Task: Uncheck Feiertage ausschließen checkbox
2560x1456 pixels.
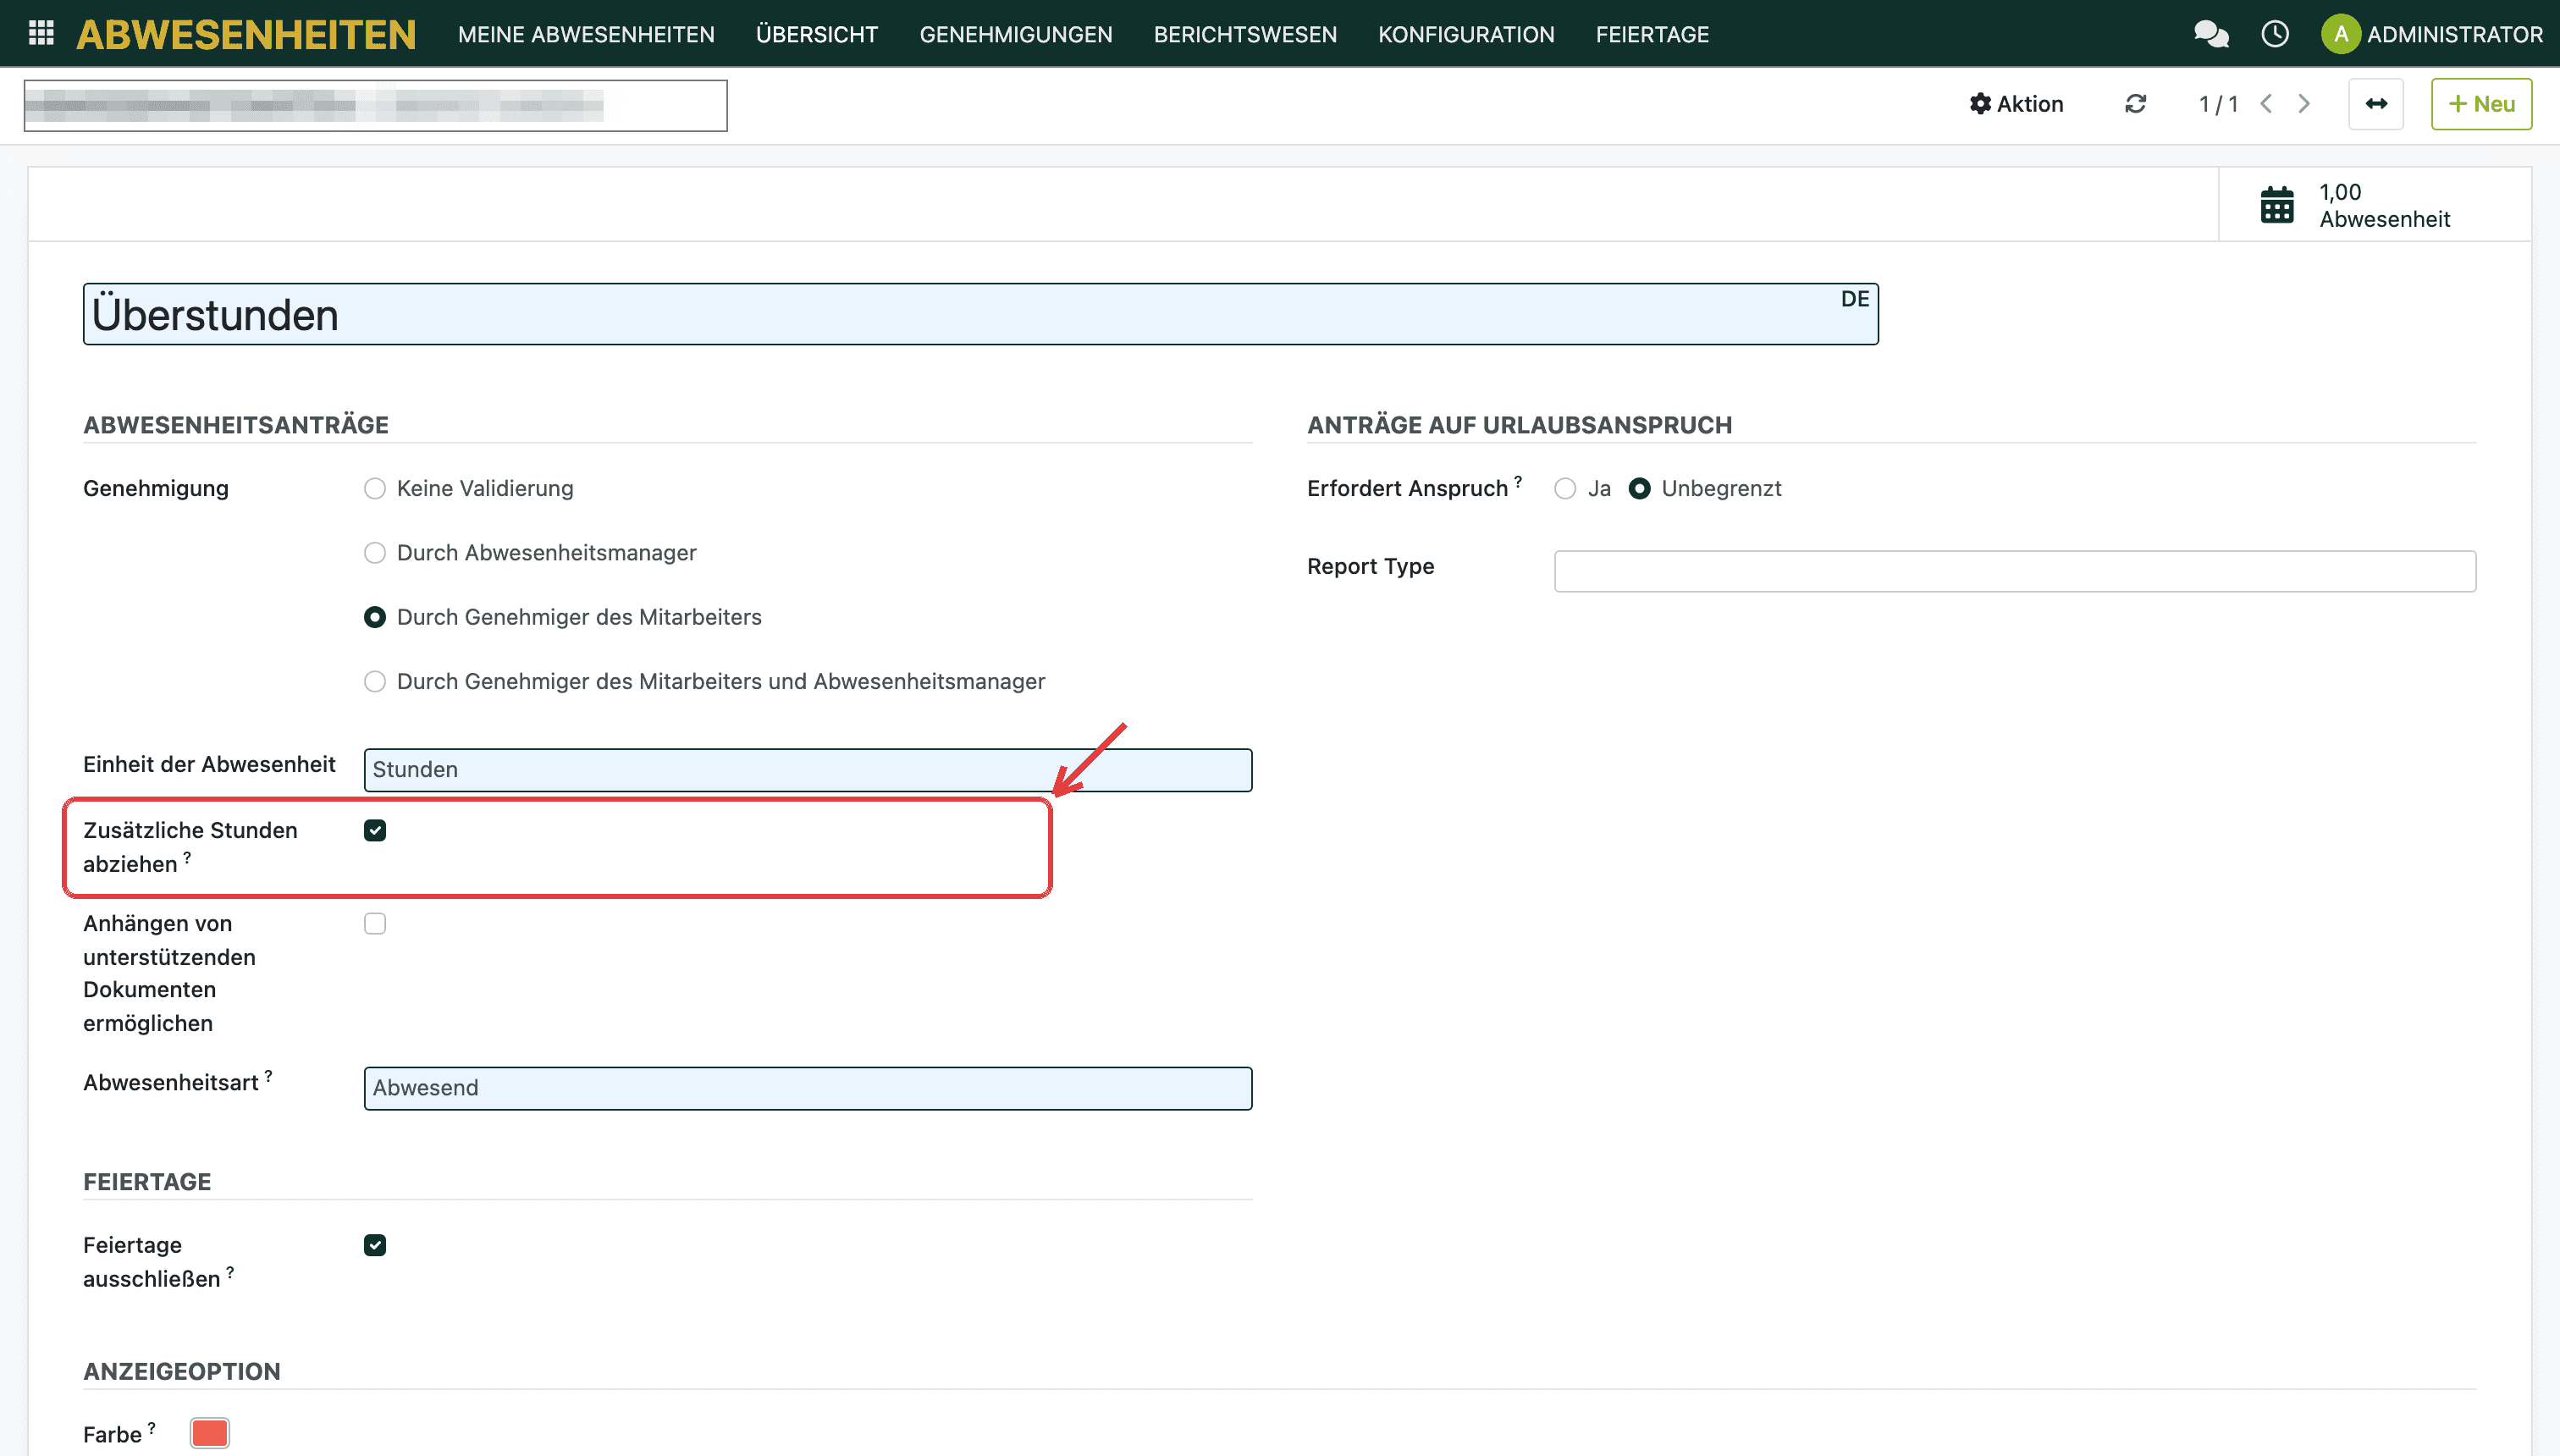Action: [375, 1245]
